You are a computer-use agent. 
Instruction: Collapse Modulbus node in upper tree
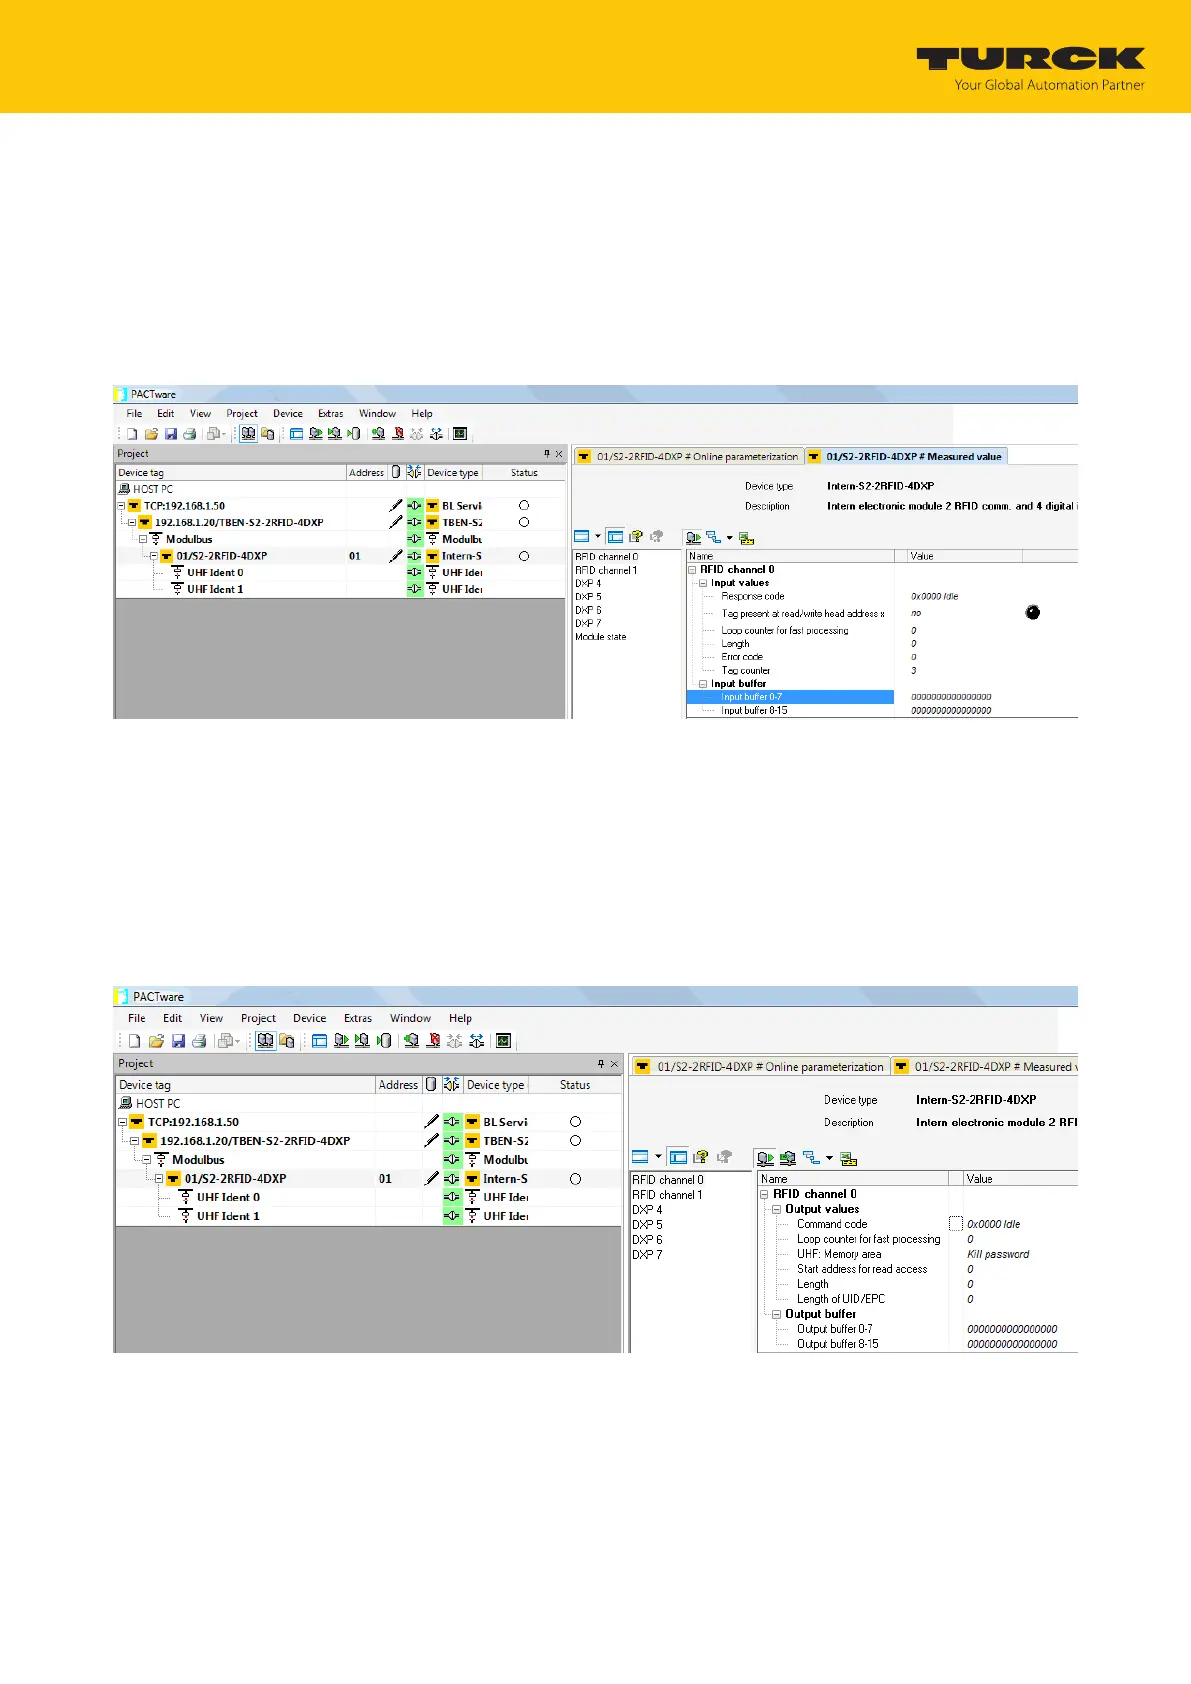pos(143,539)
